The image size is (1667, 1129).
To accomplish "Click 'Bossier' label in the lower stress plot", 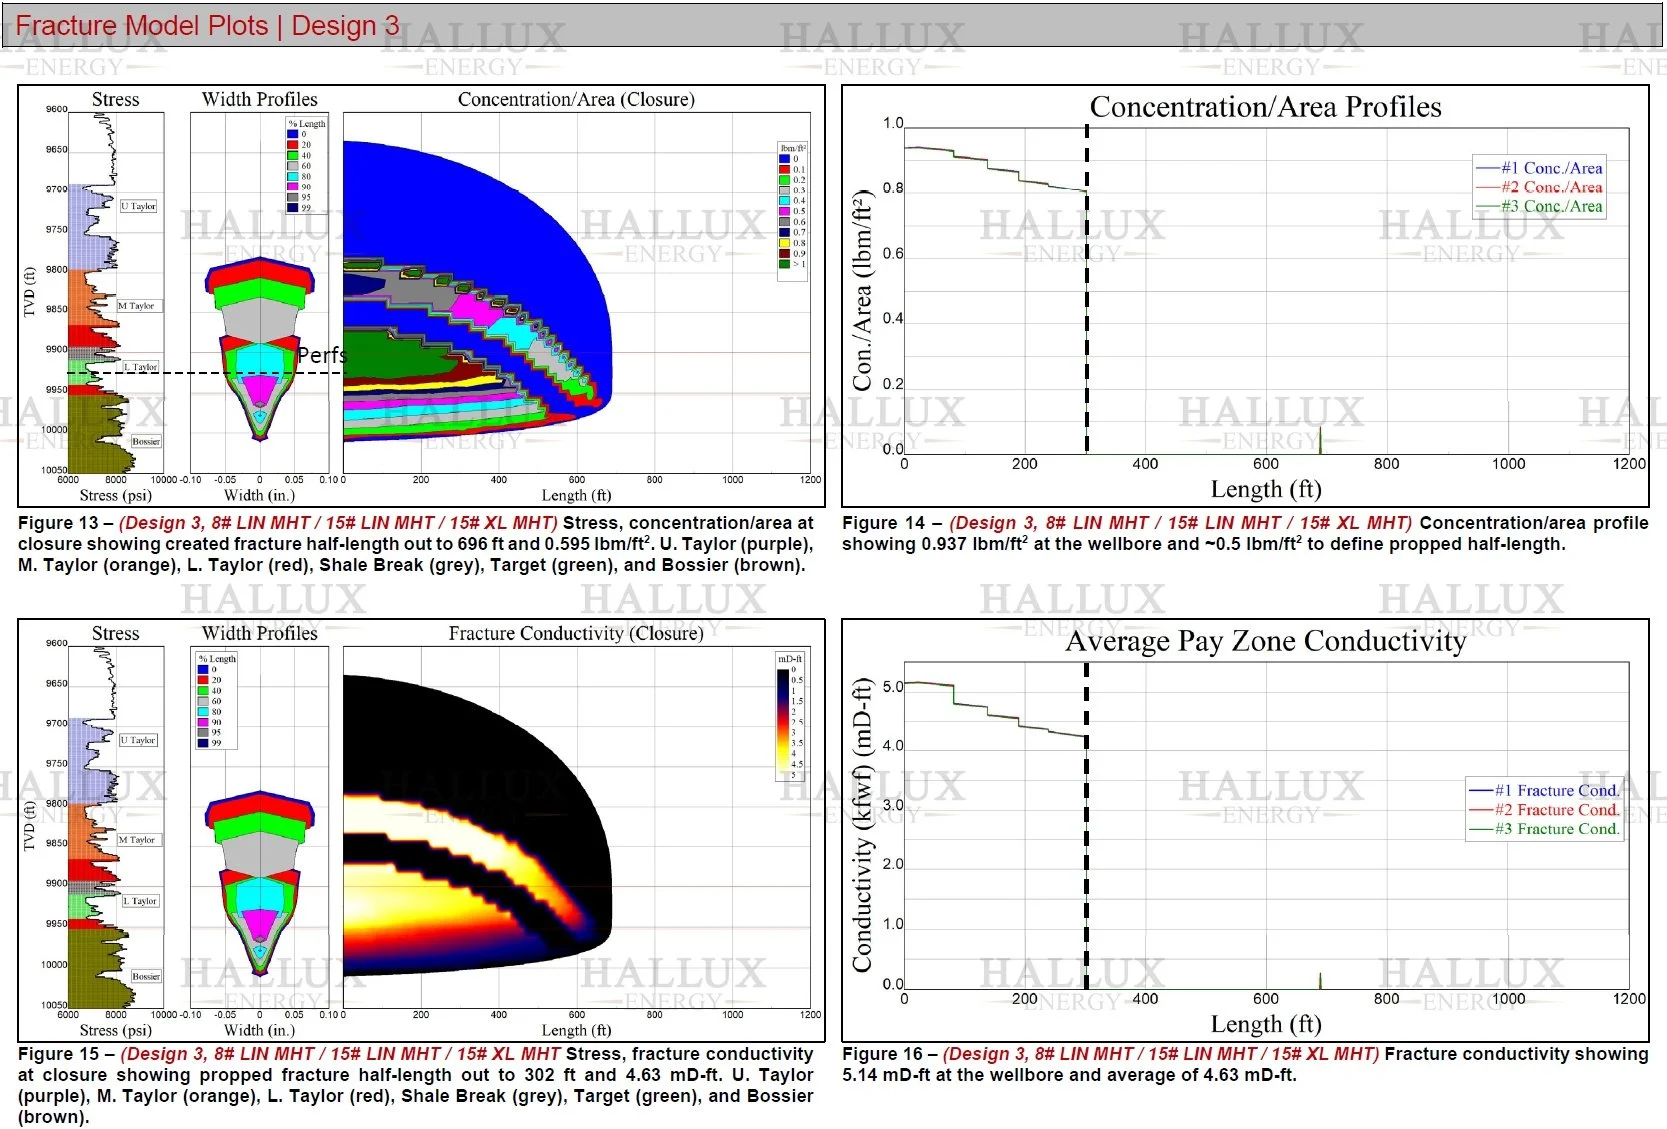I will tap(146, 976).
